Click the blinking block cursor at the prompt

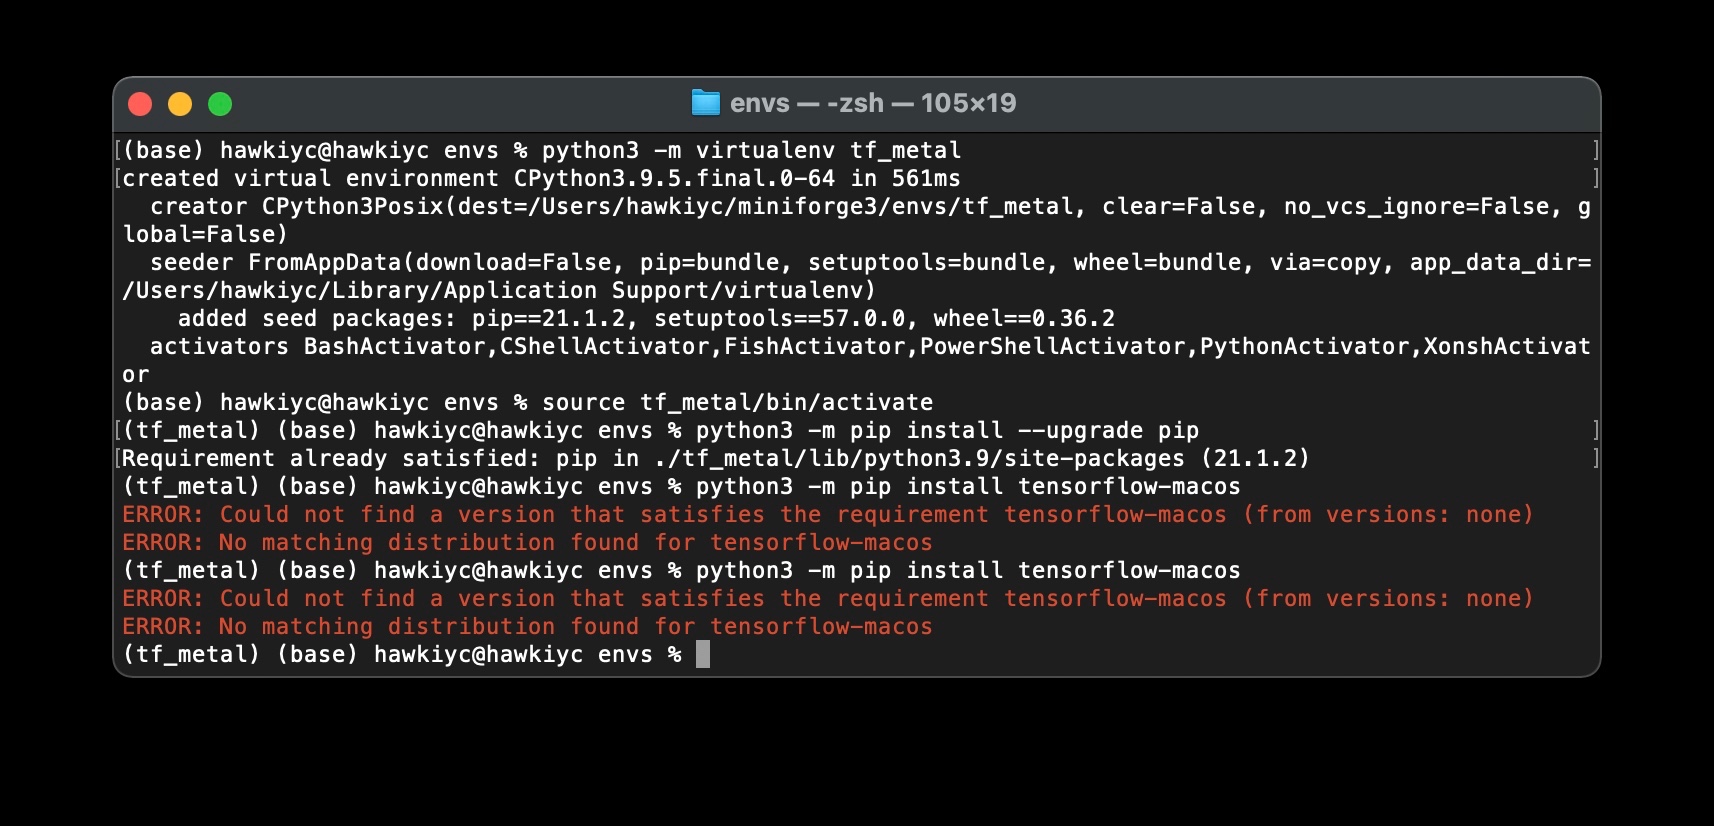pyautogui.click(x=703, y=654)
